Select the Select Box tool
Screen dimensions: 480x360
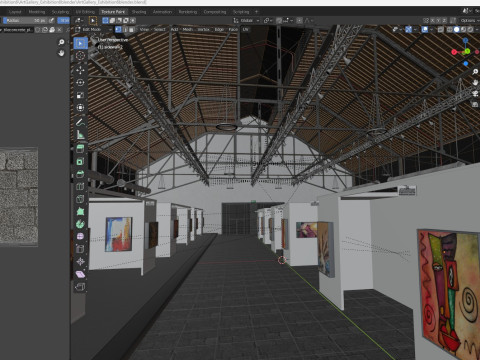[80, 43]
